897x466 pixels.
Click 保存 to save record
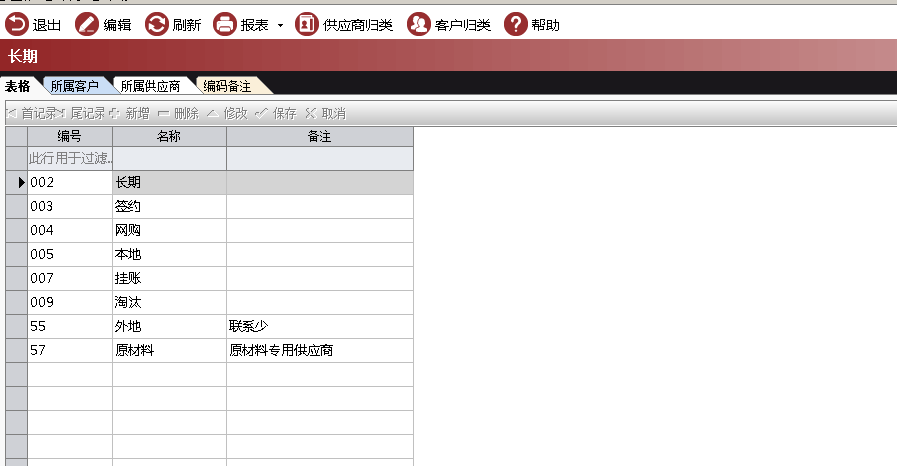pyautogui.click(x=276, y=113)
